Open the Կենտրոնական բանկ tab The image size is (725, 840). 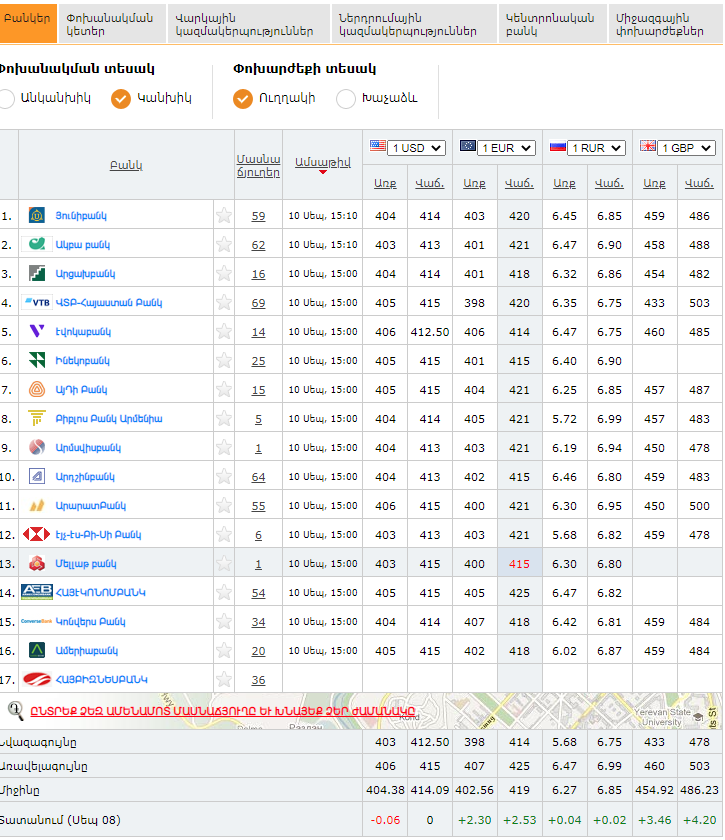pyautogui.click(x=552, y=24)
